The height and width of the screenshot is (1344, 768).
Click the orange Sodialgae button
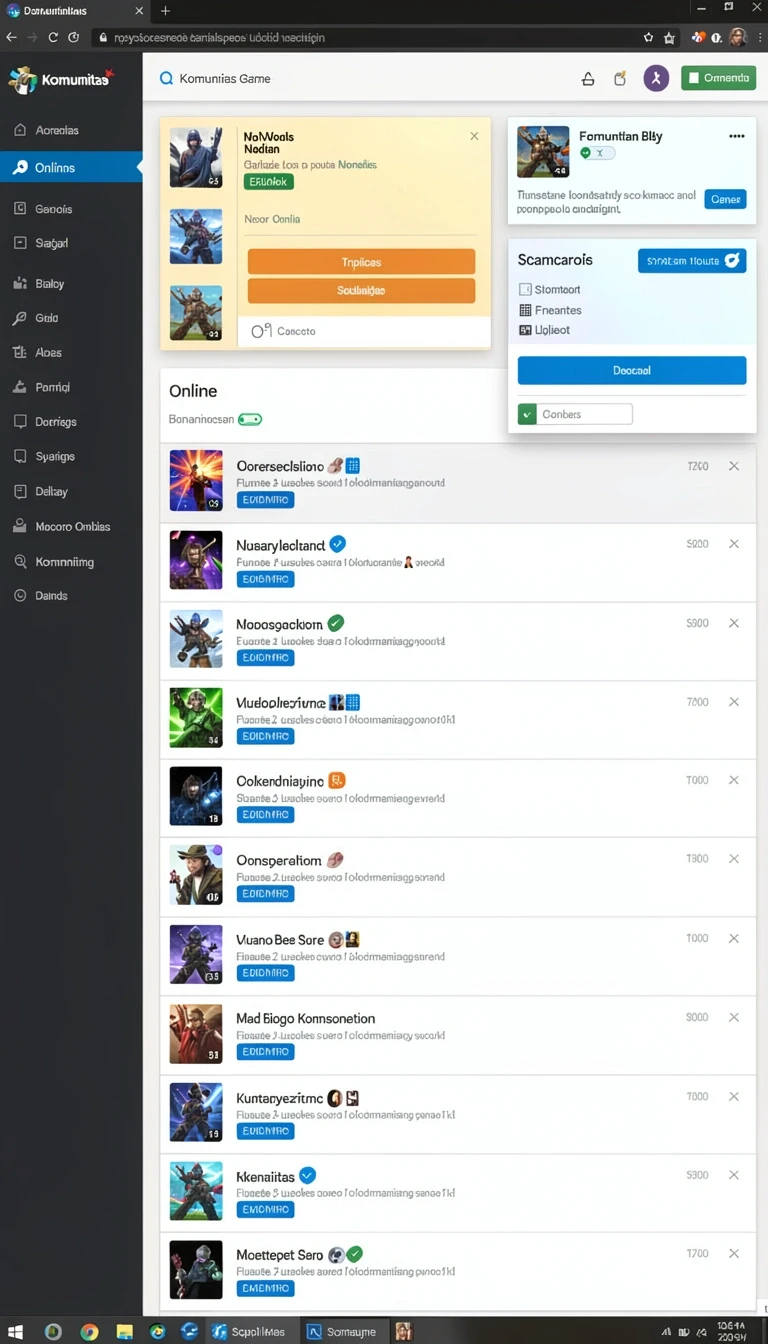click(361, 291)
